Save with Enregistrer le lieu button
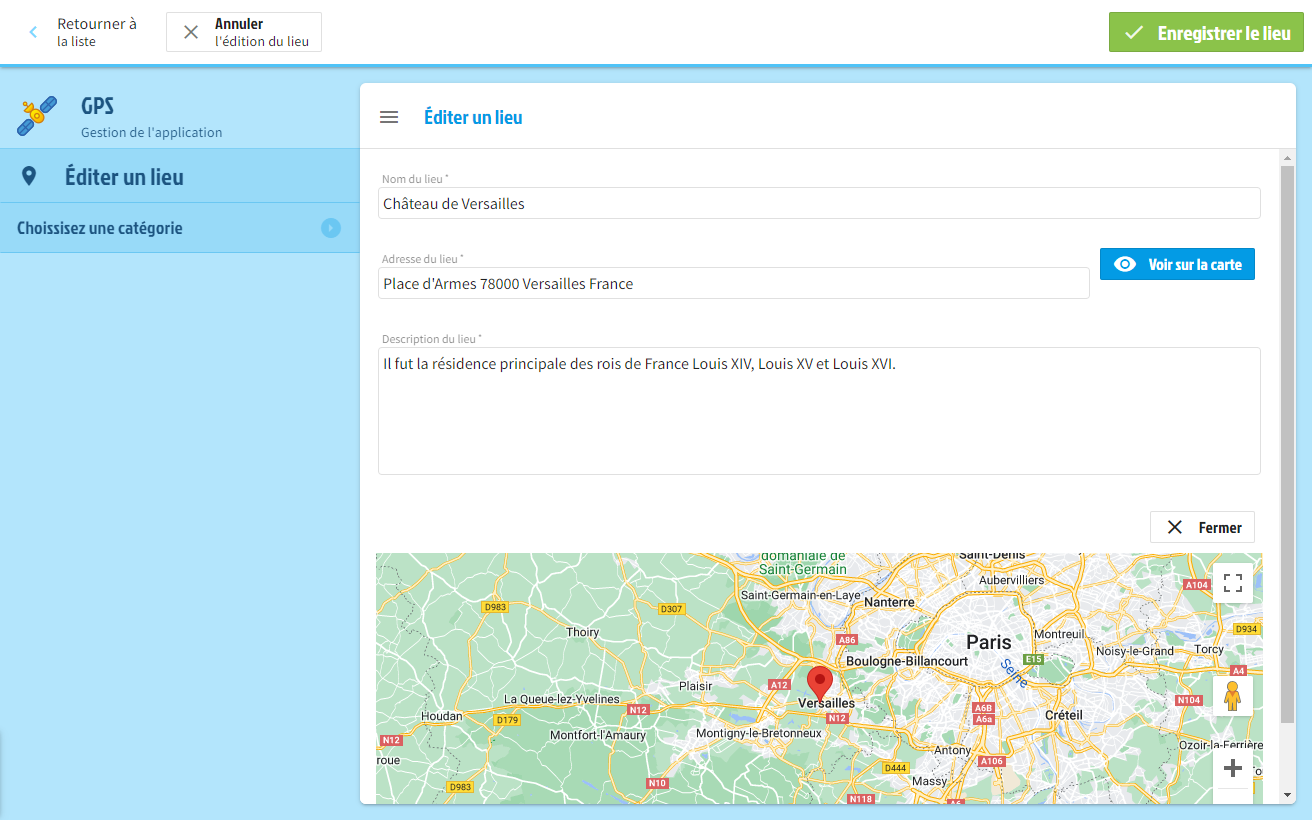Image resolution: width=1312 pixels, height=820 pixels. [1206, 32]
